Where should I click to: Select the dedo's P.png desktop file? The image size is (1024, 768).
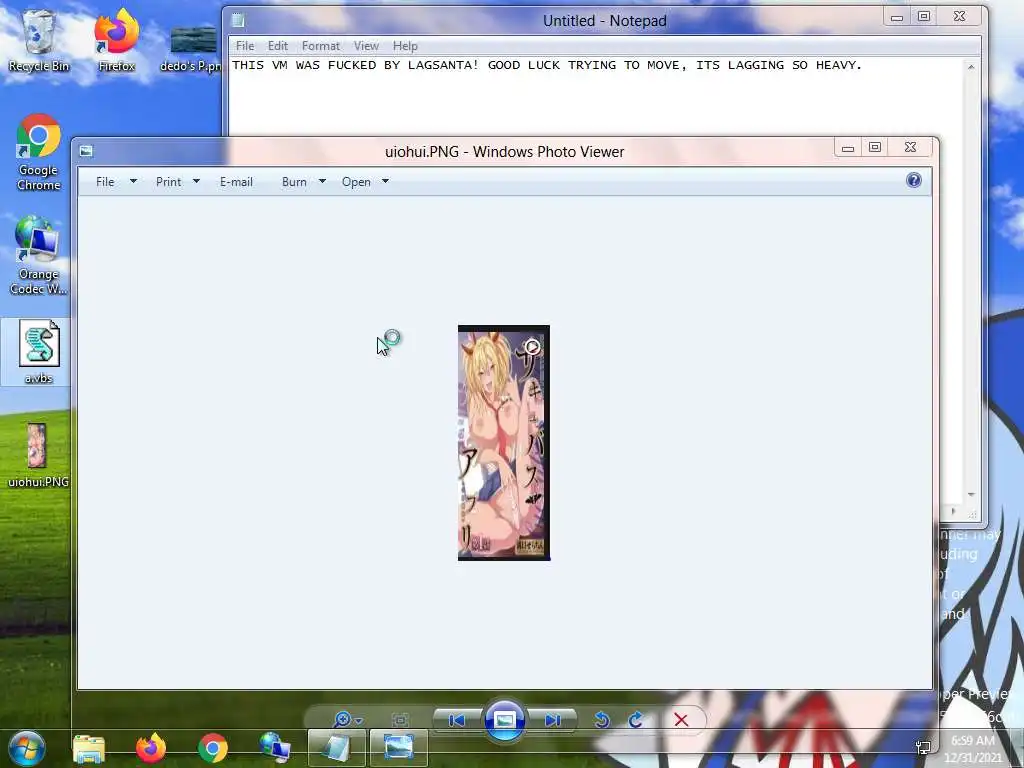point(192,48)
